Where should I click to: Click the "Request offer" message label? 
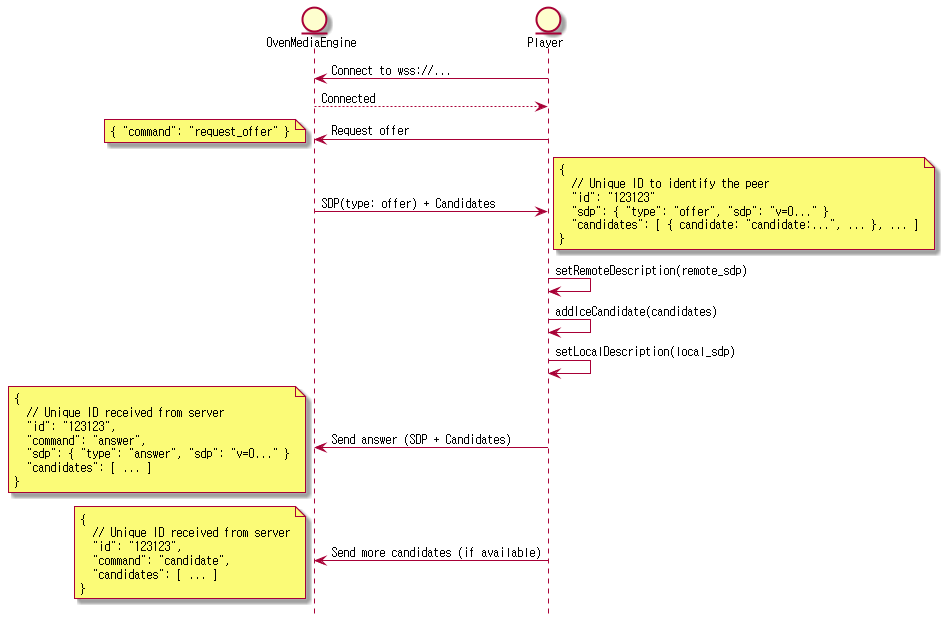pos(370,131)
